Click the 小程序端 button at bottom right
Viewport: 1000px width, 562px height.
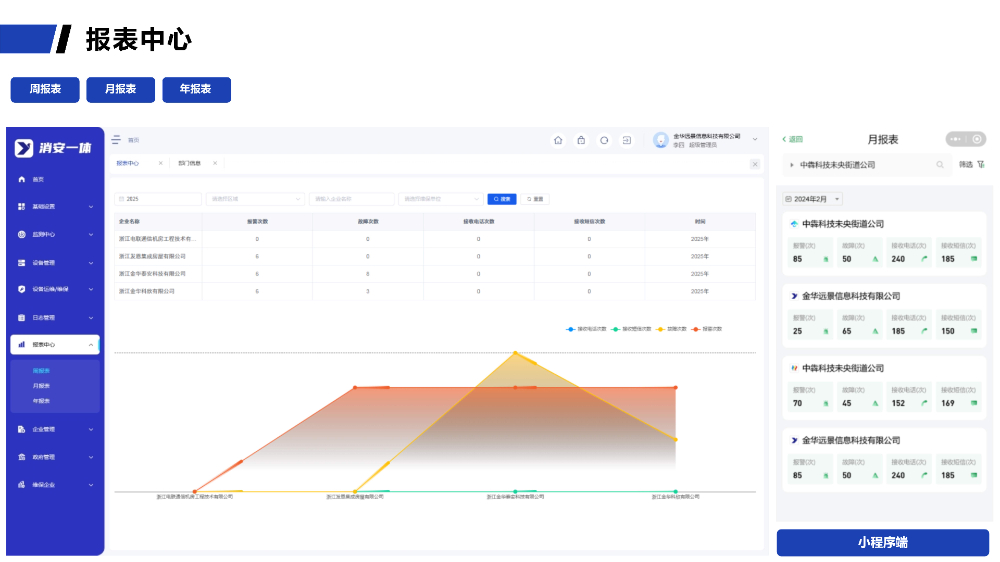(x=883, y=543)
